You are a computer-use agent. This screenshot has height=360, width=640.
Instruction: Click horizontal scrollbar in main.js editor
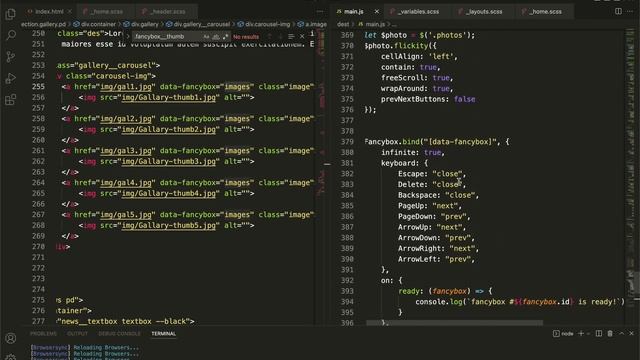pos(454,323)
